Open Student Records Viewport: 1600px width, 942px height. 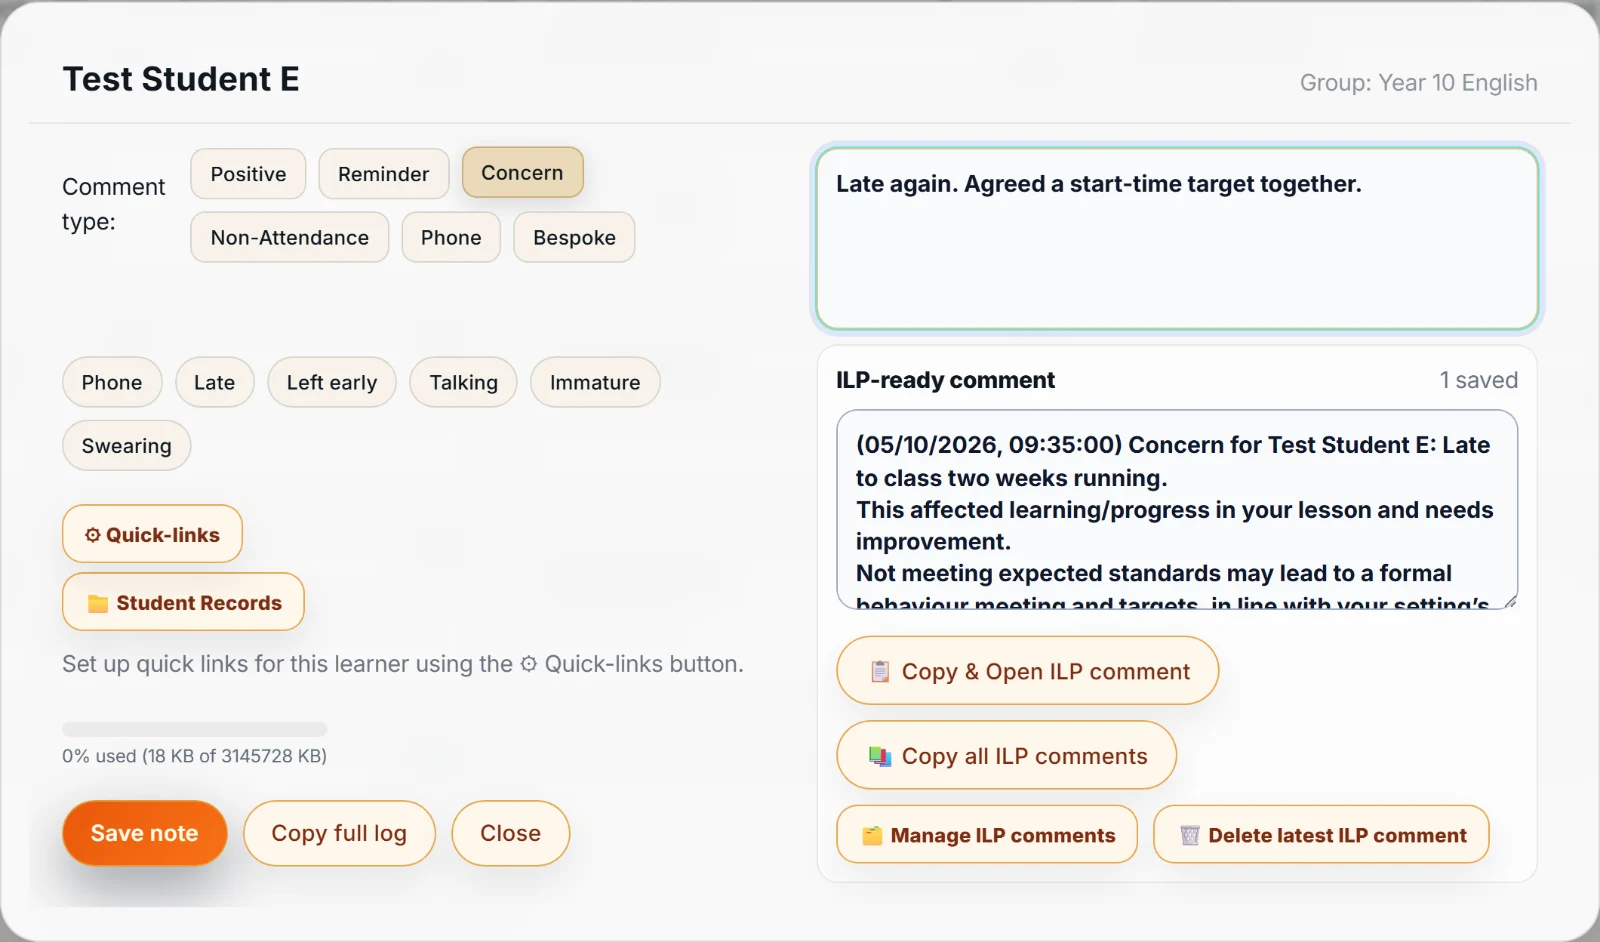coord(183,602)
